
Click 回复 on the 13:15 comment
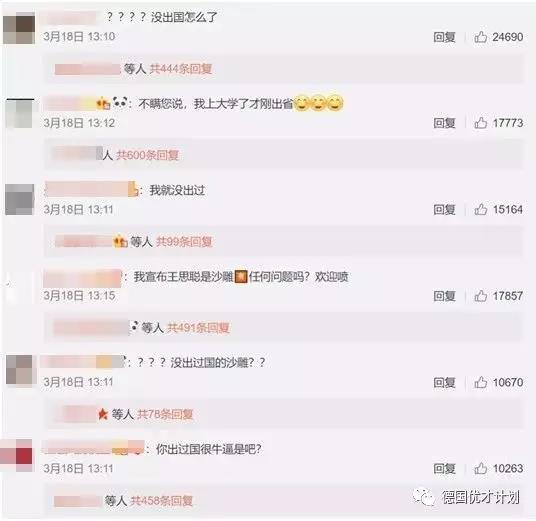point(444,296)
